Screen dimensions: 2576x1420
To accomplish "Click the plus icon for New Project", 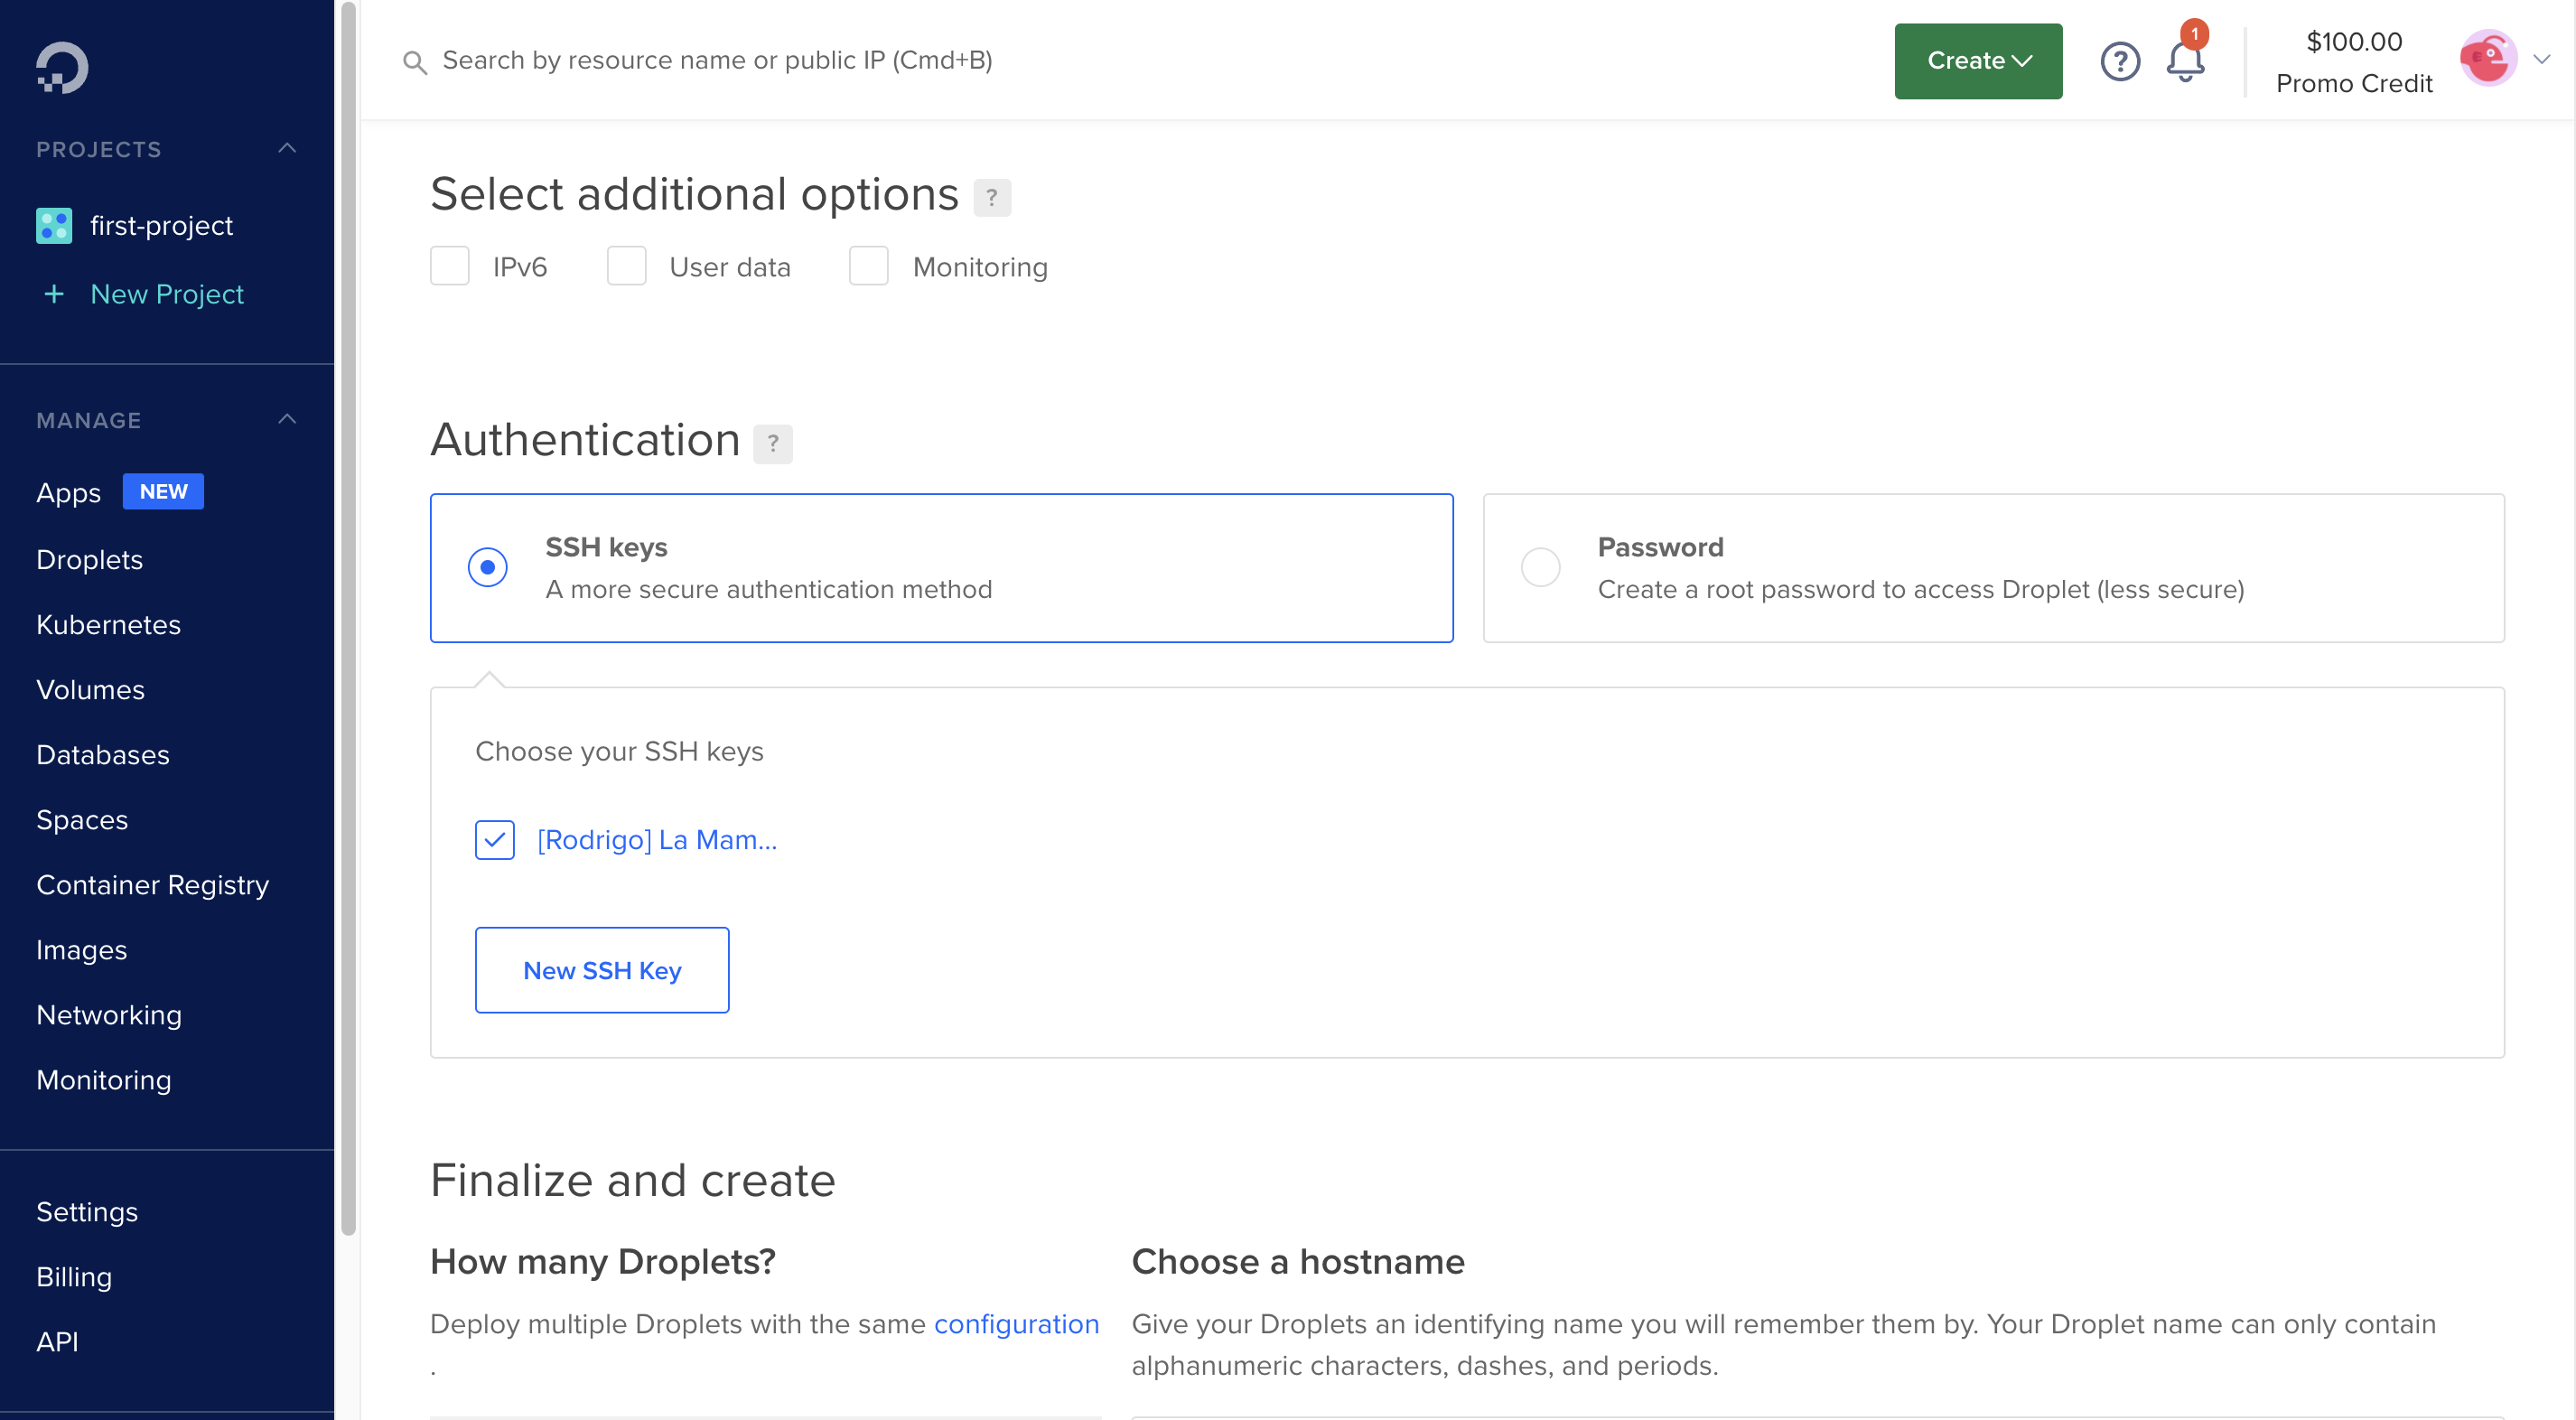I will click(54, 294).
